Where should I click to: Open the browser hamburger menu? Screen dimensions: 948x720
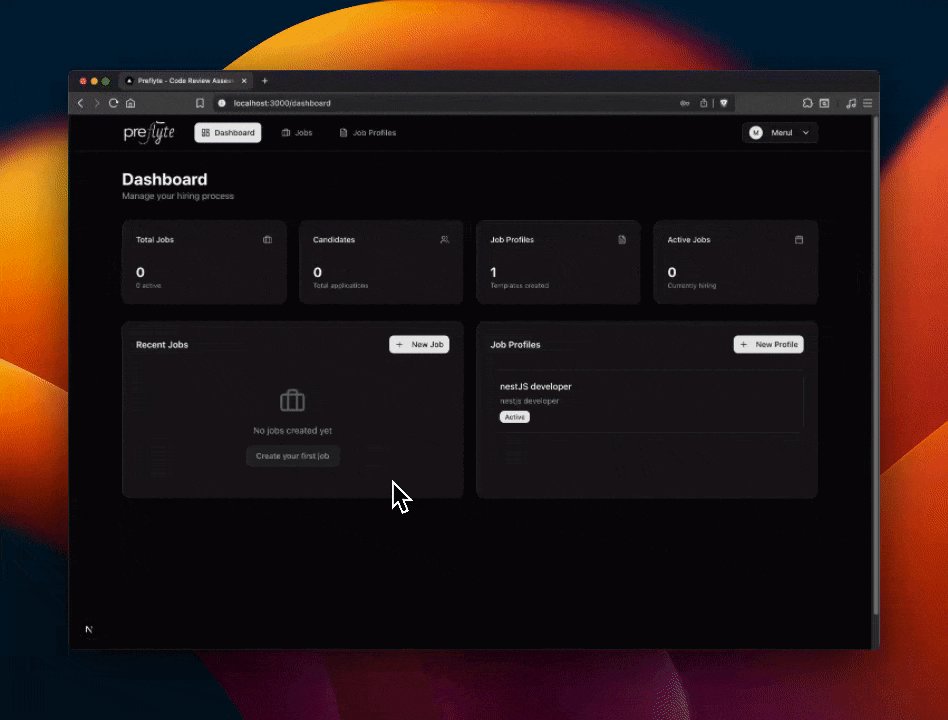[x=868, y=103]
